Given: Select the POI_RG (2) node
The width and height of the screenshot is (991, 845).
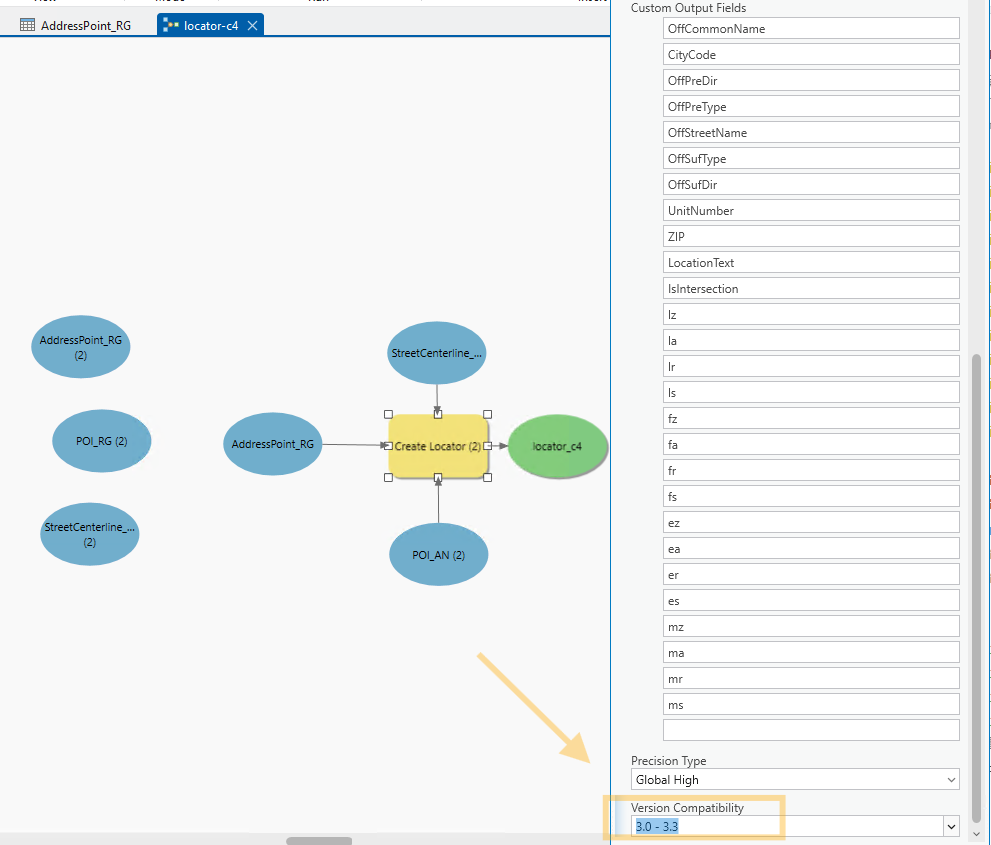Looking at the screenshot, I should point(101,441).
